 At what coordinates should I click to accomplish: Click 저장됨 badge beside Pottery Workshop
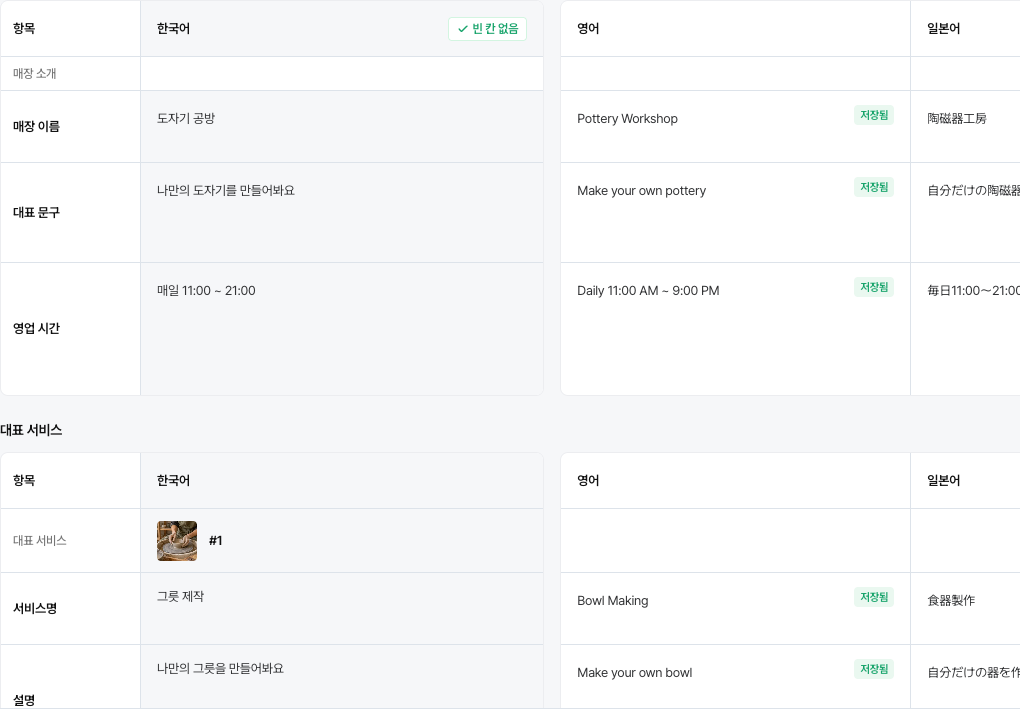[874, 115]
